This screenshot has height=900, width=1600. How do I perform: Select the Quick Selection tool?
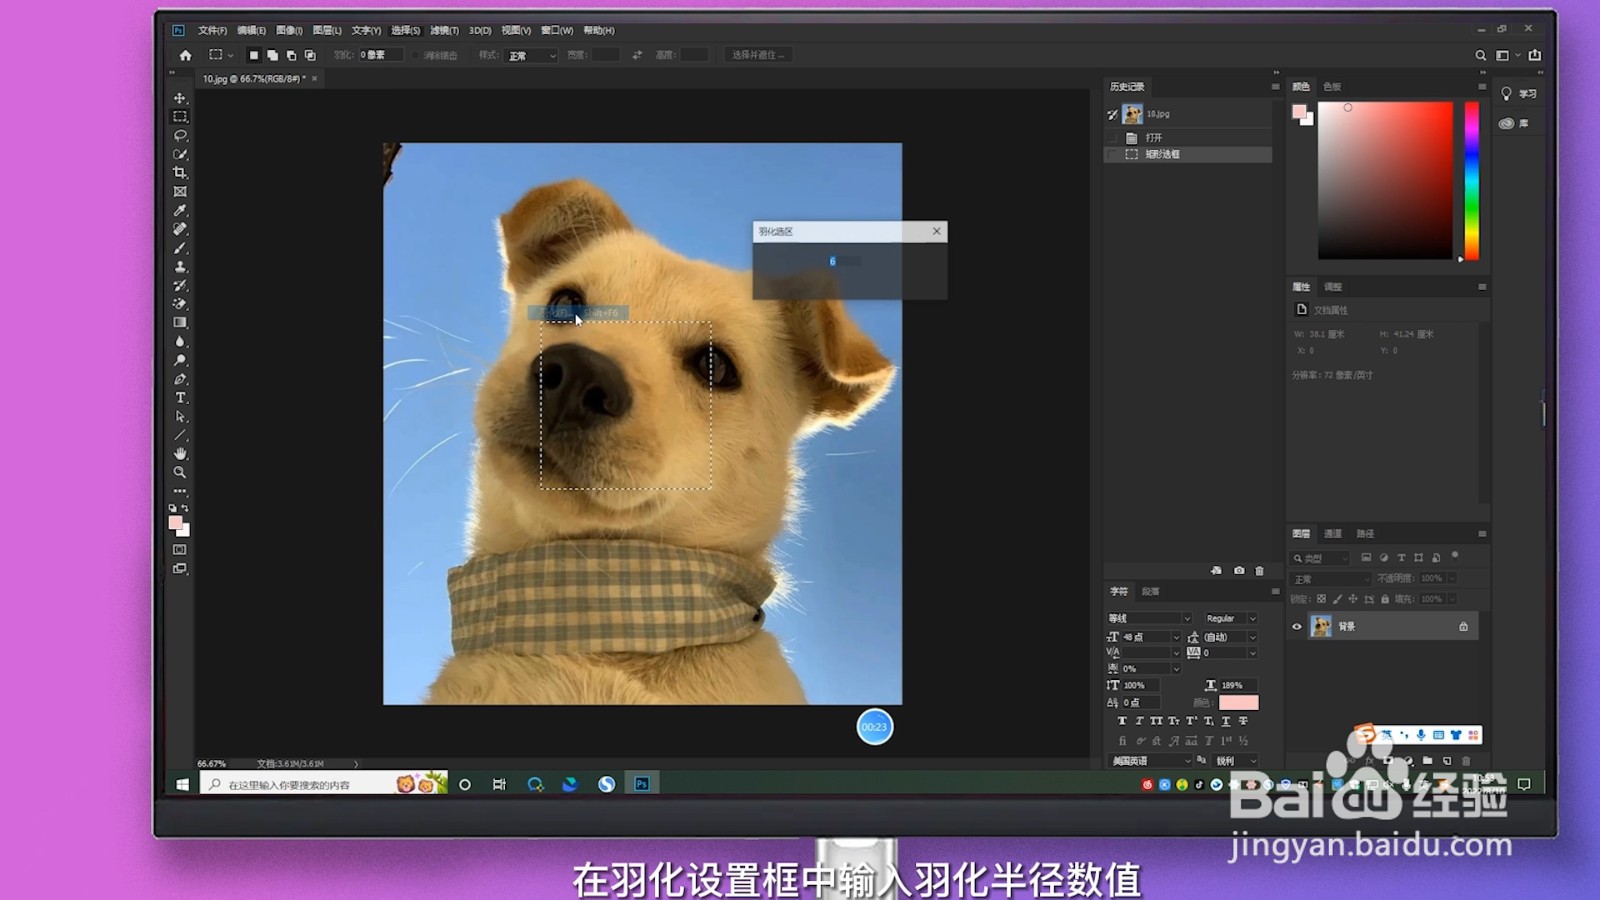(x=180, y=154)
